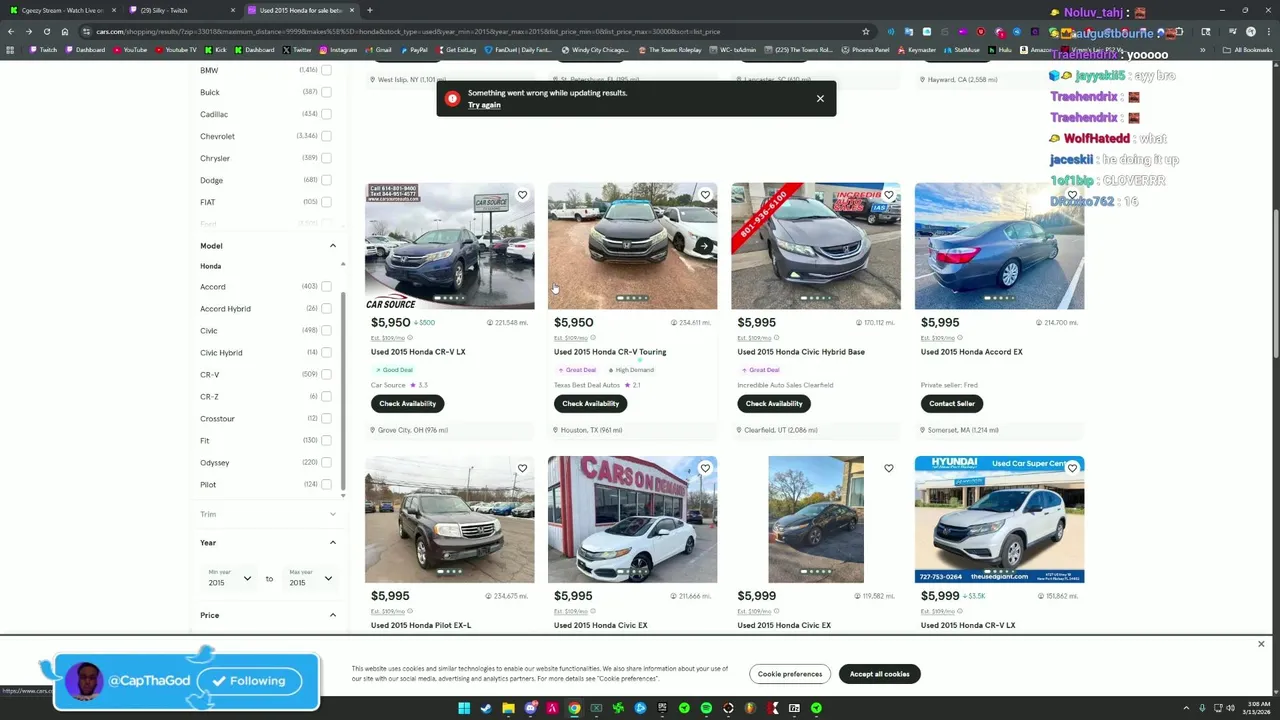
Task: Enable the Dodge make filter
Action: [326, 180]
